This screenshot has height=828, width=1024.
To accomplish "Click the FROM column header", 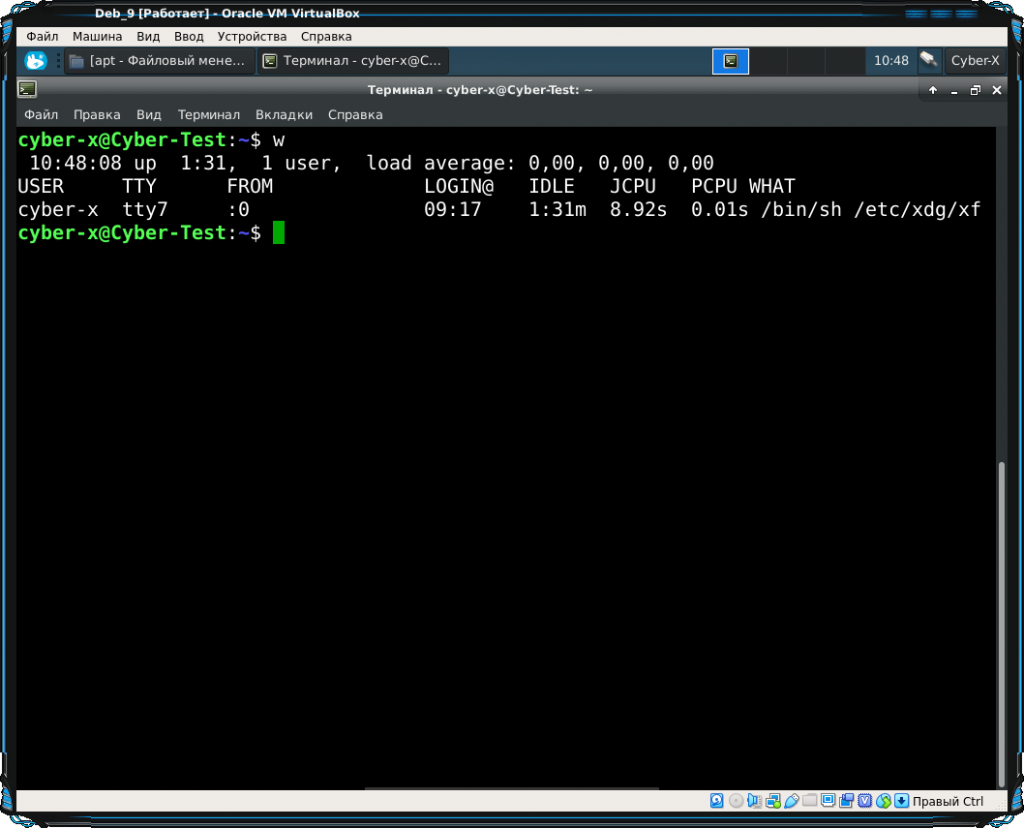I will click(249, 187).
